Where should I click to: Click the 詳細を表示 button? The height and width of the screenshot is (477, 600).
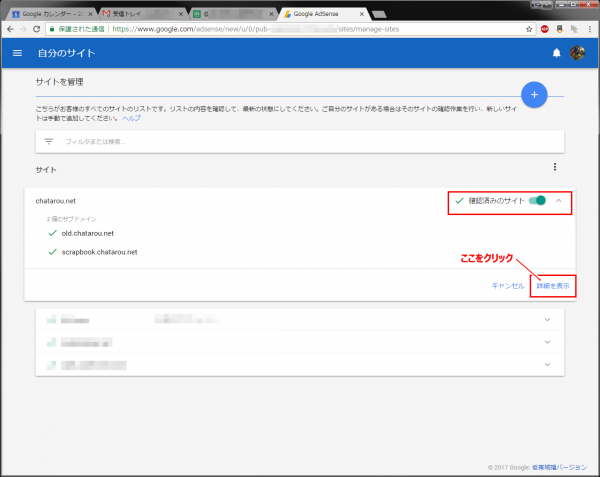553,286
